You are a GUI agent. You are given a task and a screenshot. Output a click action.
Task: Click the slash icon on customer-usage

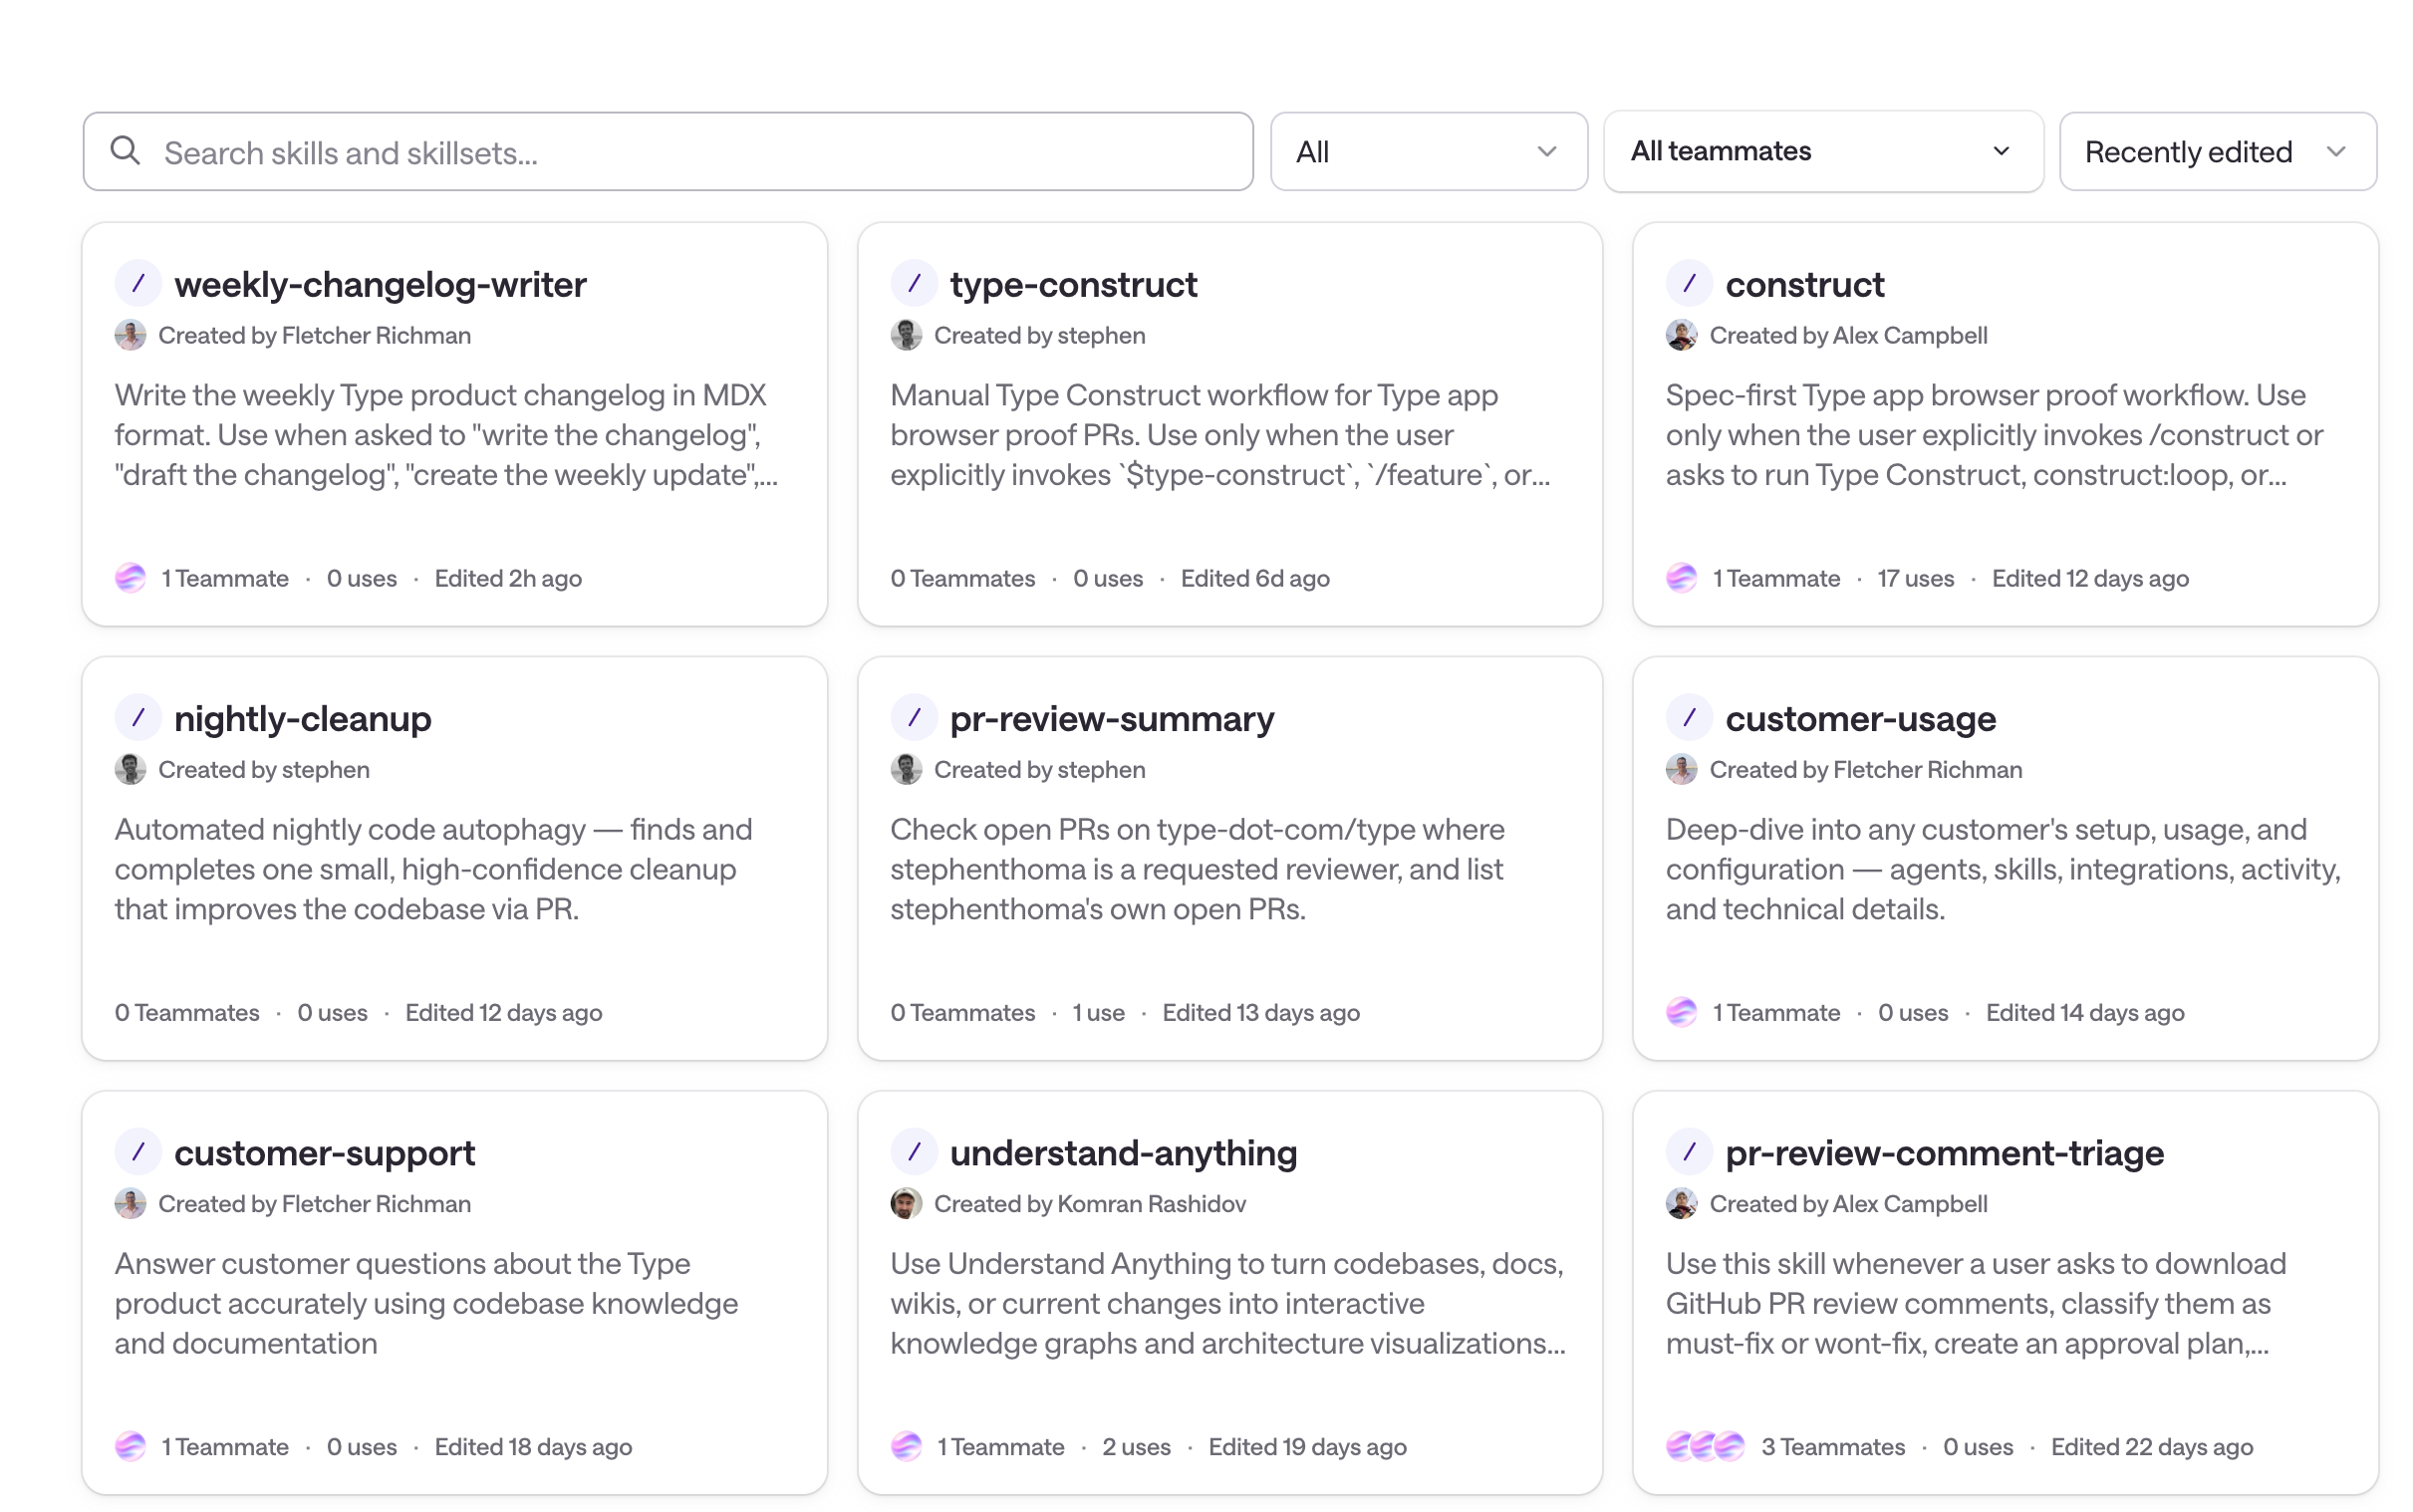[x=1688, y=718]
